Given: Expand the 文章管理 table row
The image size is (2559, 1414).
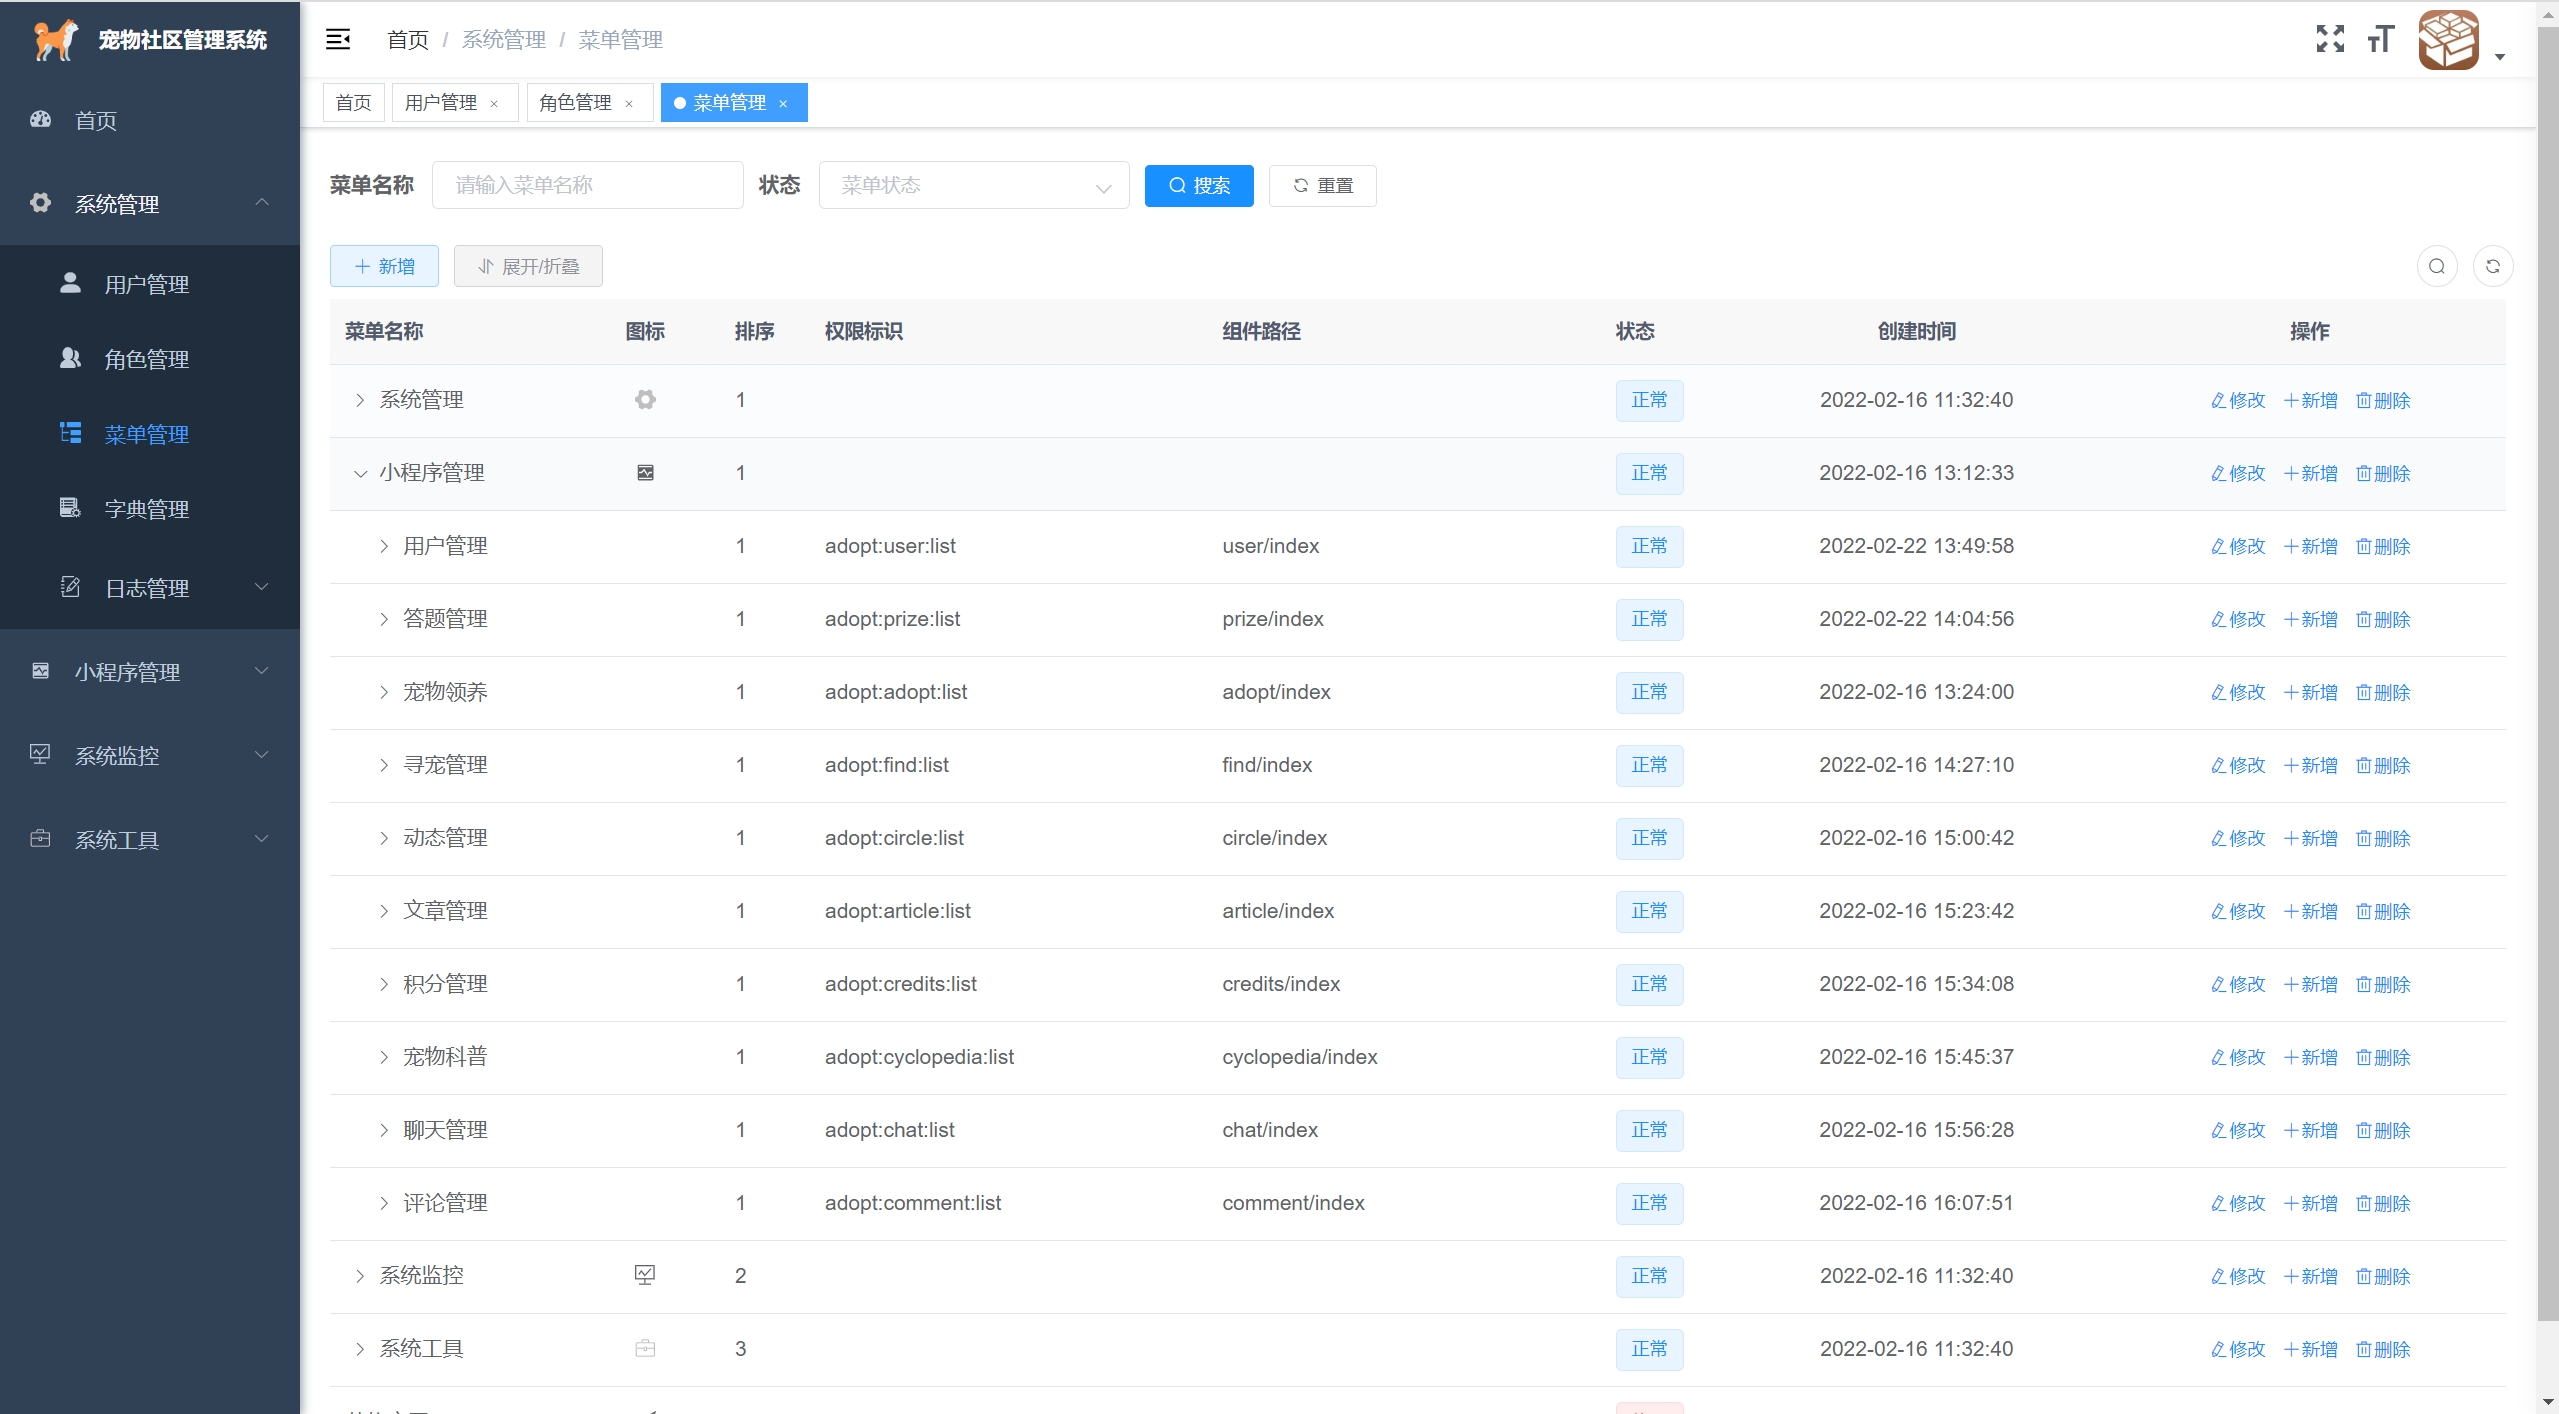Looking at the screenshot, I should pos(384,911).
